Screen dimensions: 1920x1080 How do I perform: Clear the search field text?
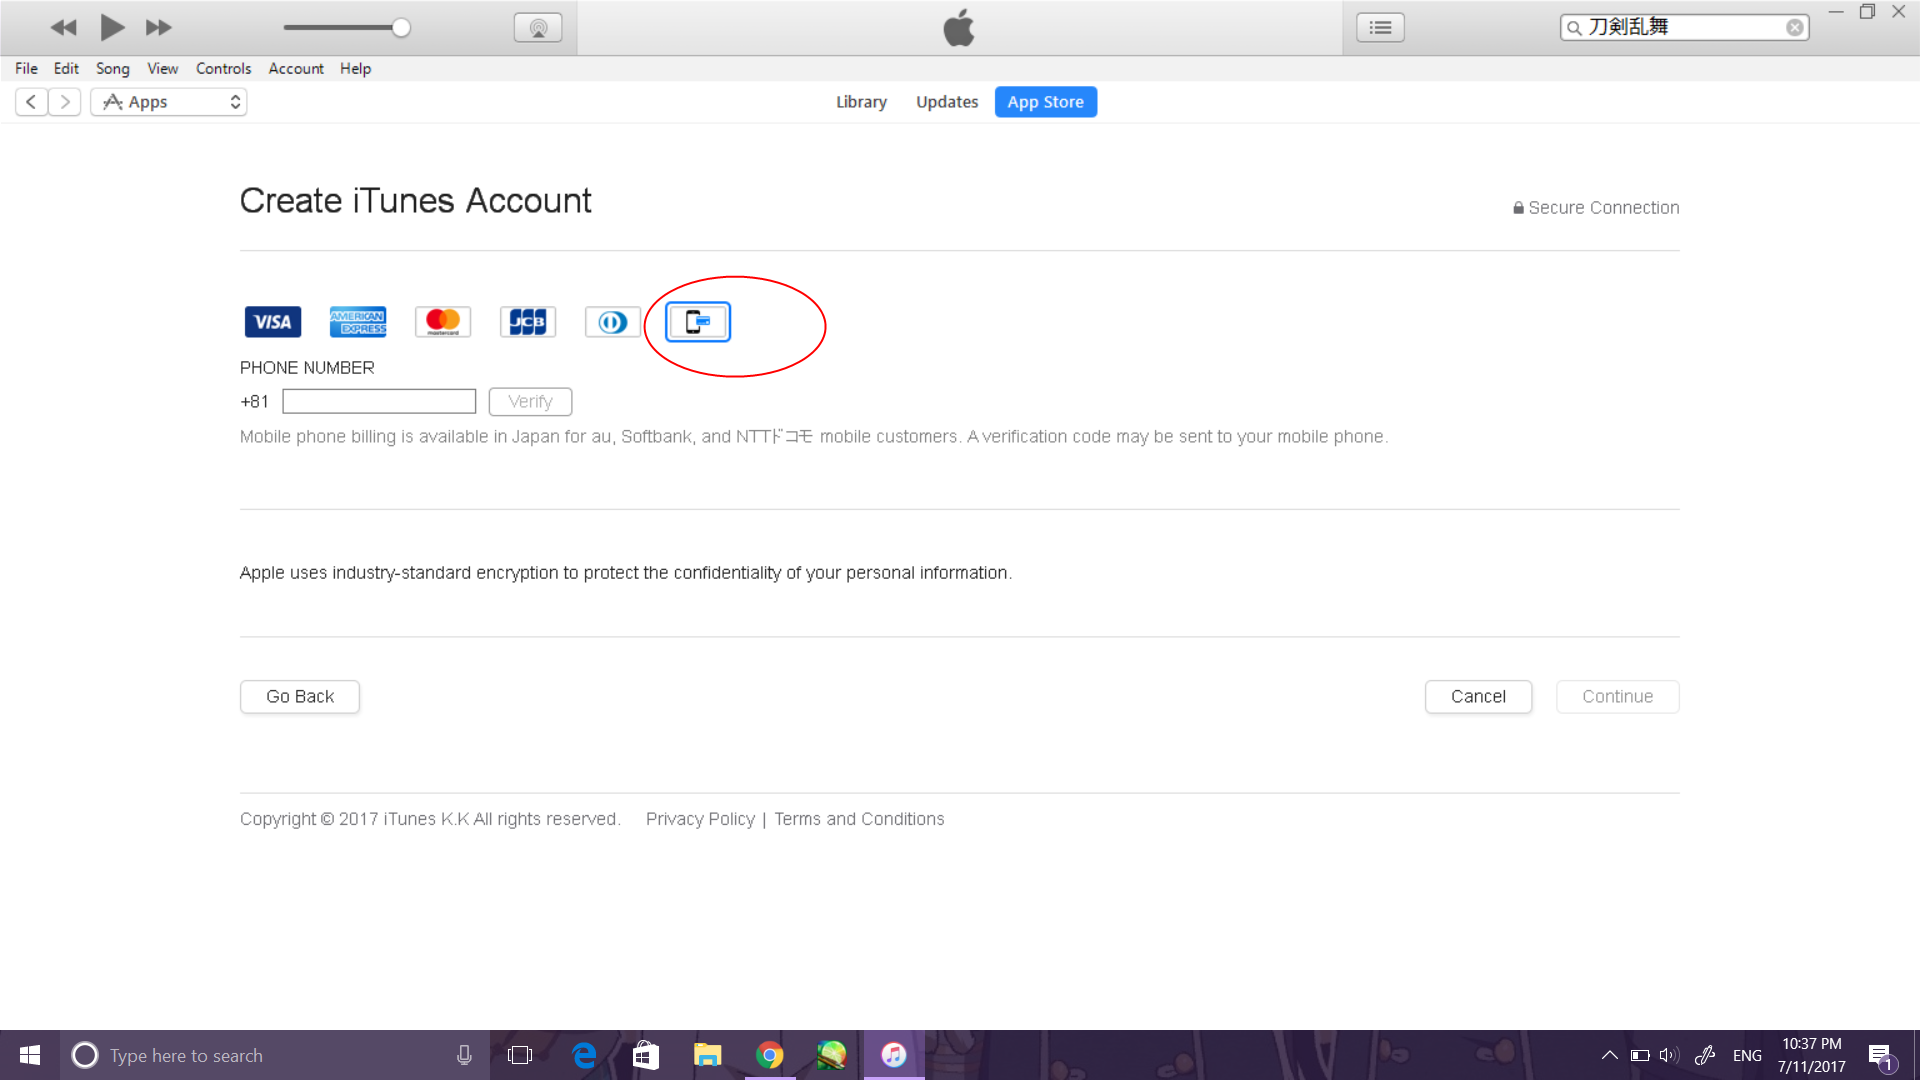click(1795, 28)
